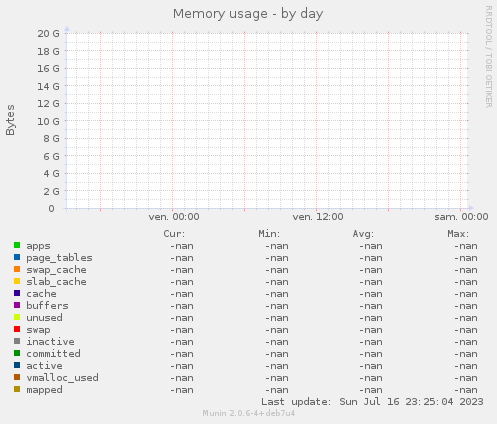
Task: Select the 'mapped' legend label
Action: [44, 390]
